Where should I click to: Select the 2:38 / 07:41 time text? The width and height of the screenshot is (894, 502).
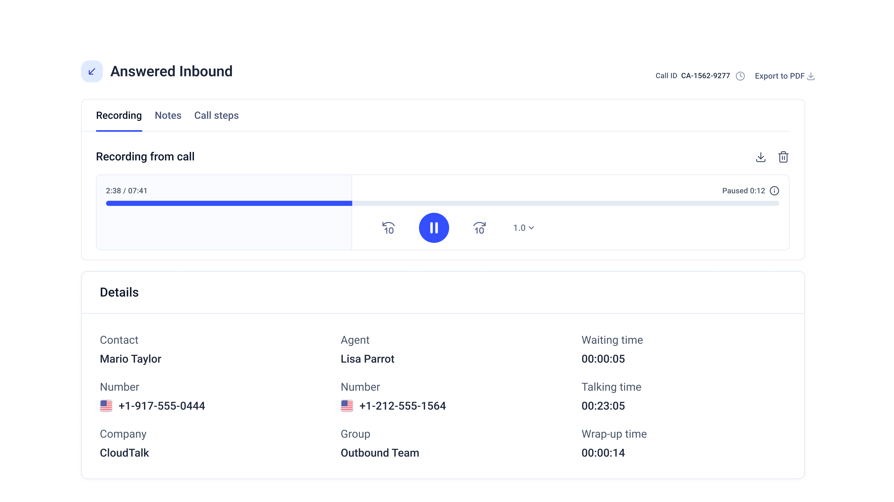point(126,191)
